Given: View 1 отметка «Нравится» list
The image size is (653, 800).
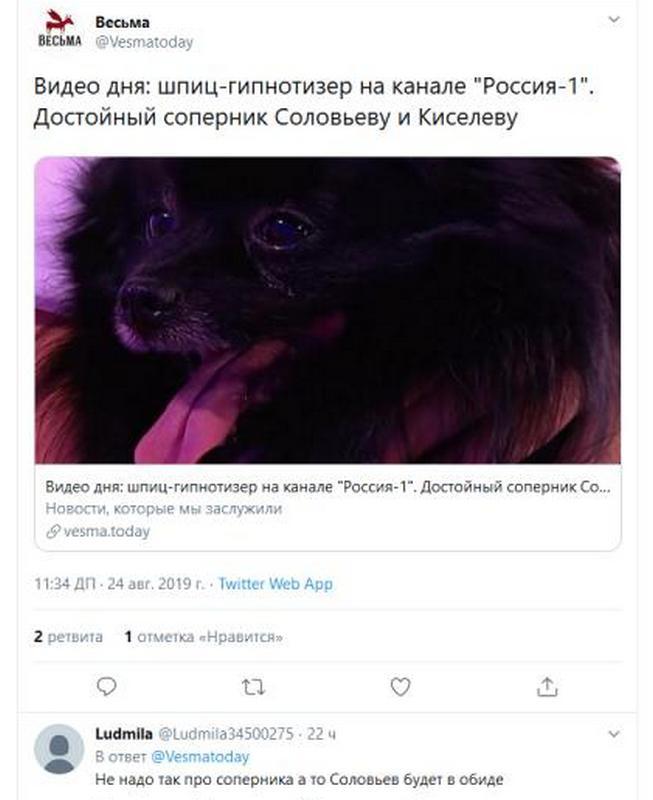Looking at the screenshot, I should tap(204, 637).
